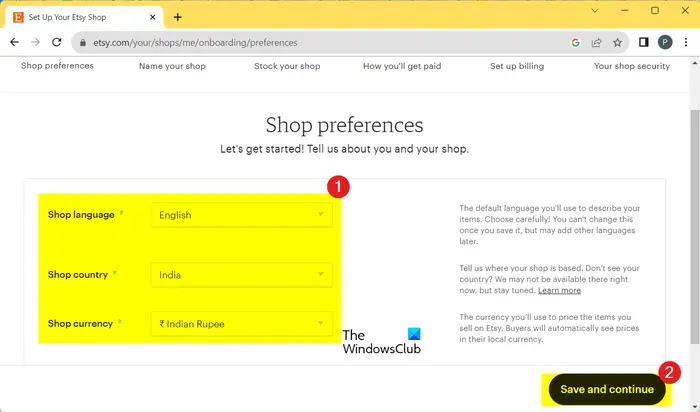Open the How you'll get paid step
The image size is (700, 412).
point(402,66)
